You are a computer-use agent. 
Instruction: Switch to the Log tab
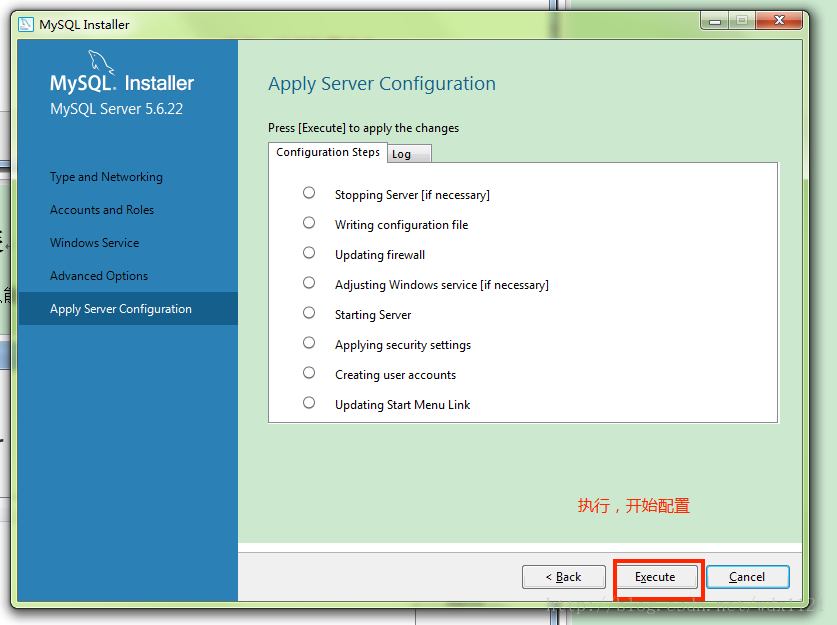pyautogui.click(x=408, y=154)
